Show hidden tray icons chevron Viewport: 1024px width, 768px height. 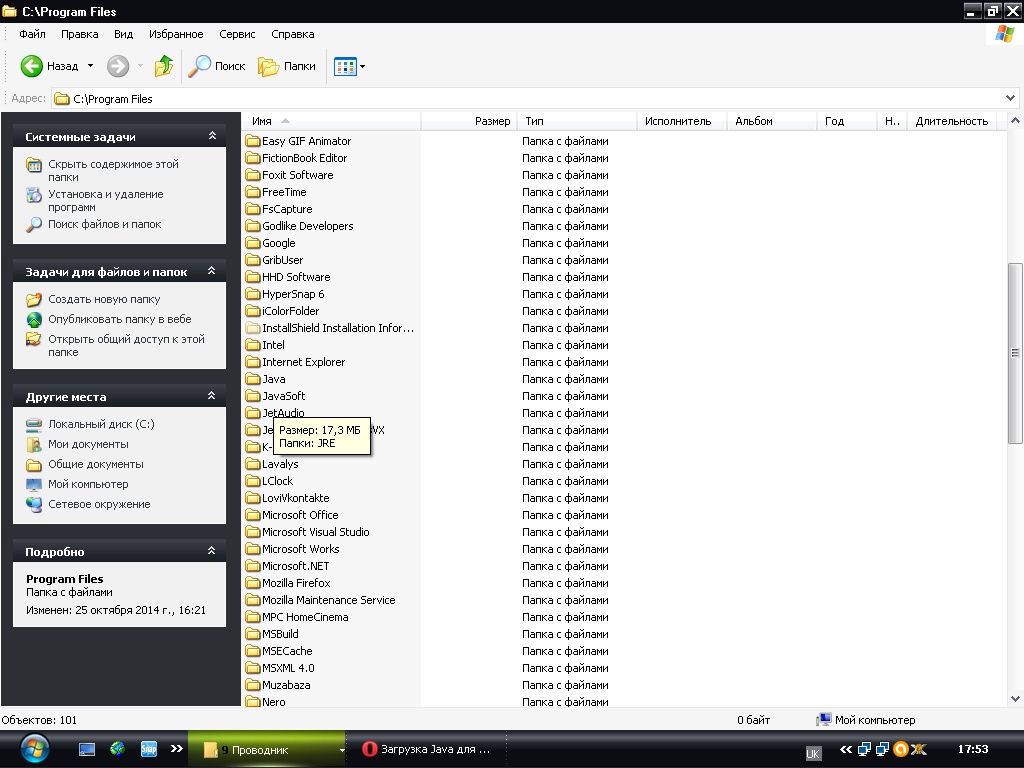pos(846,750)
